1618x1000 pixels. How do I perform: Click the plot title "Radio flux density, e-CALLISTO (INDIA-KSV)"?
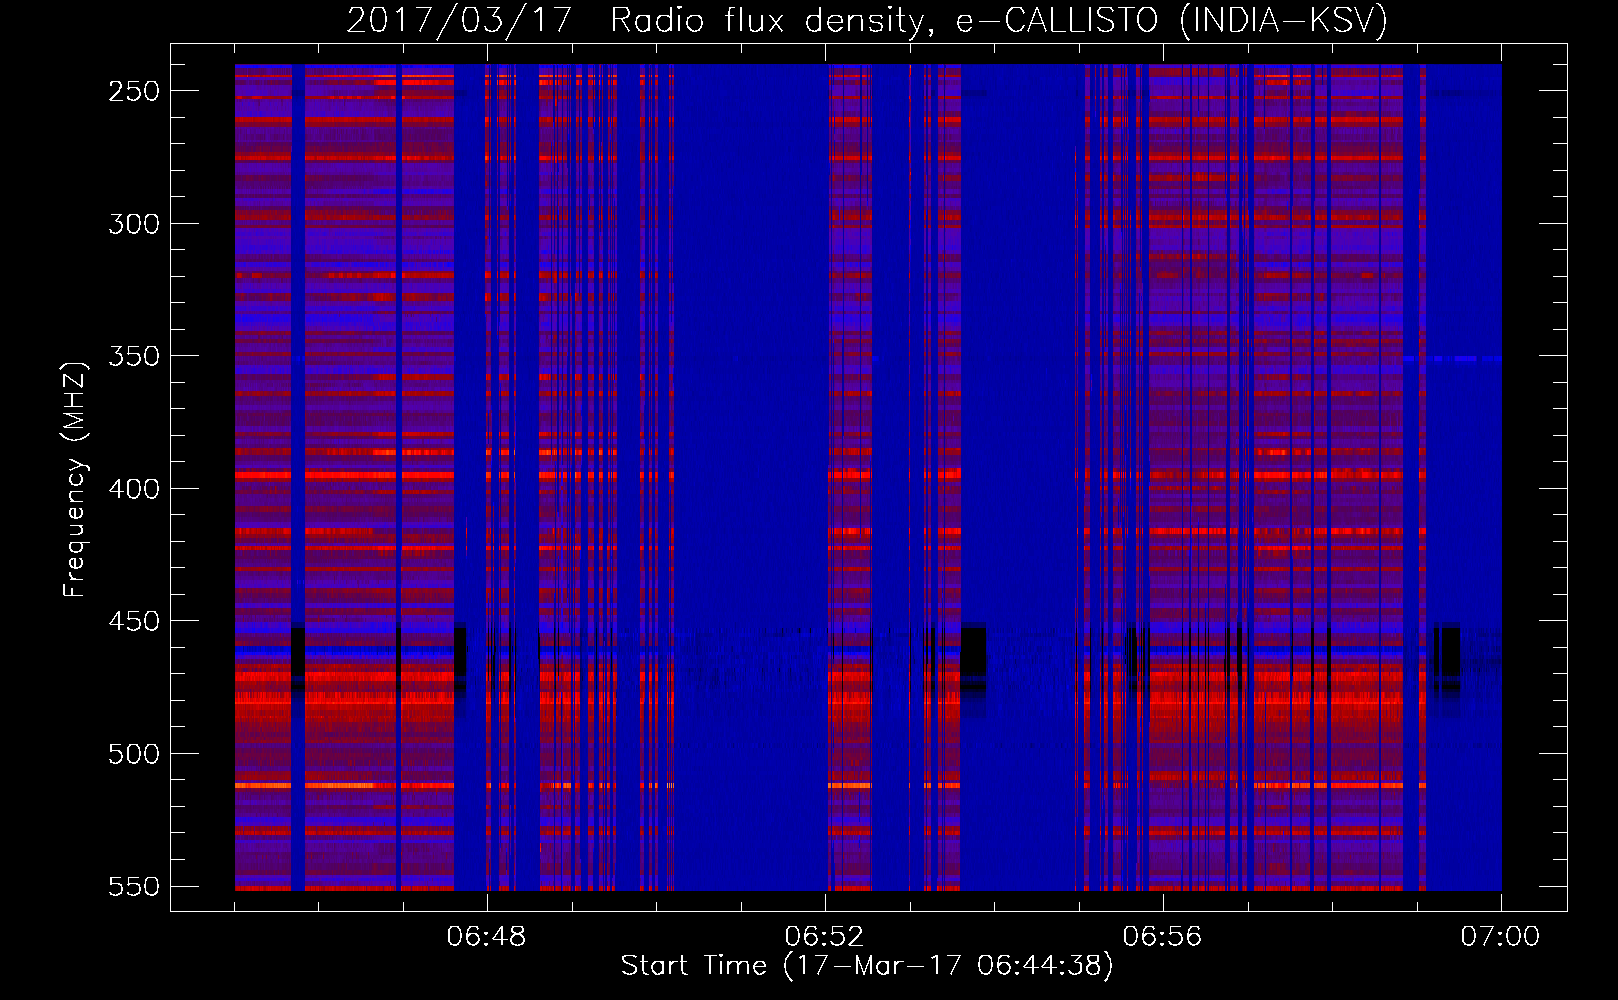999,20
